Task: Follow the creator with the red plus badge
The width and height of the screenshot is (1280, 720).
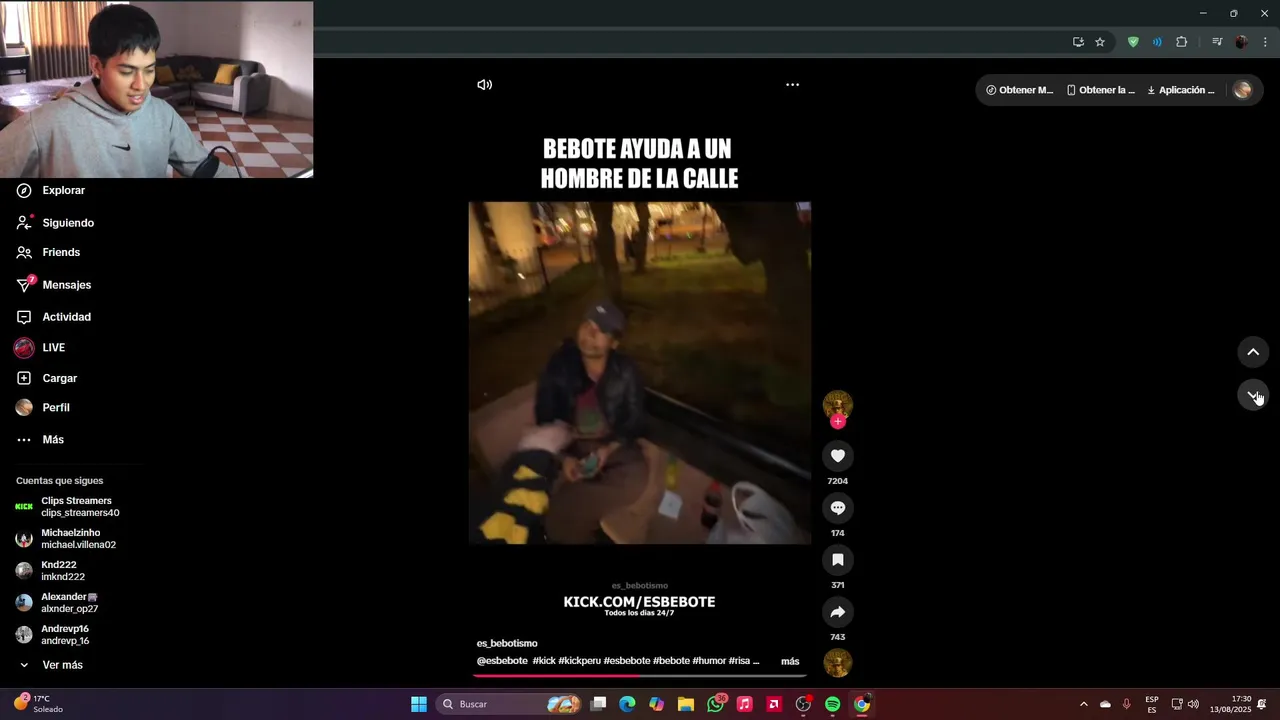Action: [x=838, y=422]
